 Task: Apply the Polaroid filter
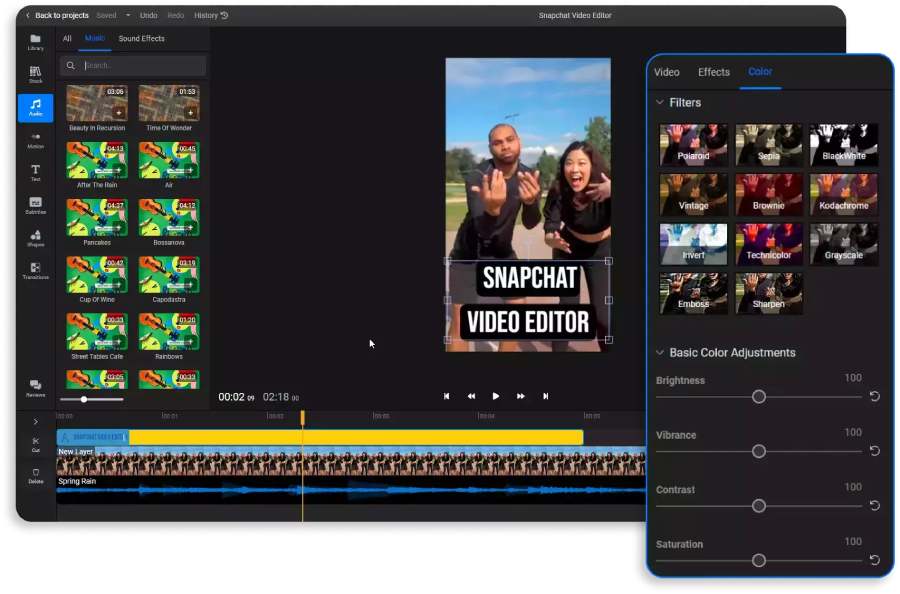click(x=693, y=145)
